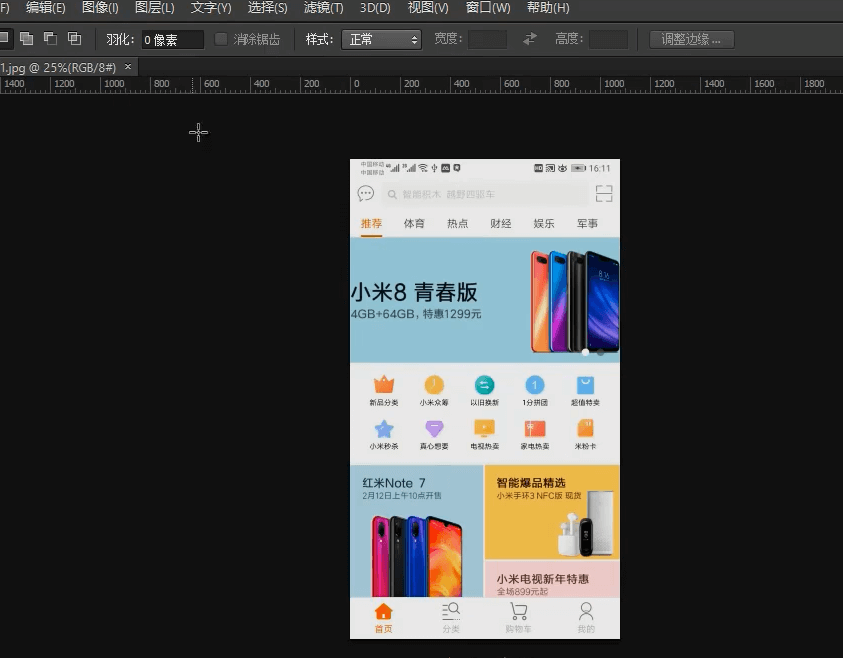Open the 图层(L) menu
Image resolution: width=843 pixels, height=658 pixels.
tap(154, 8)
